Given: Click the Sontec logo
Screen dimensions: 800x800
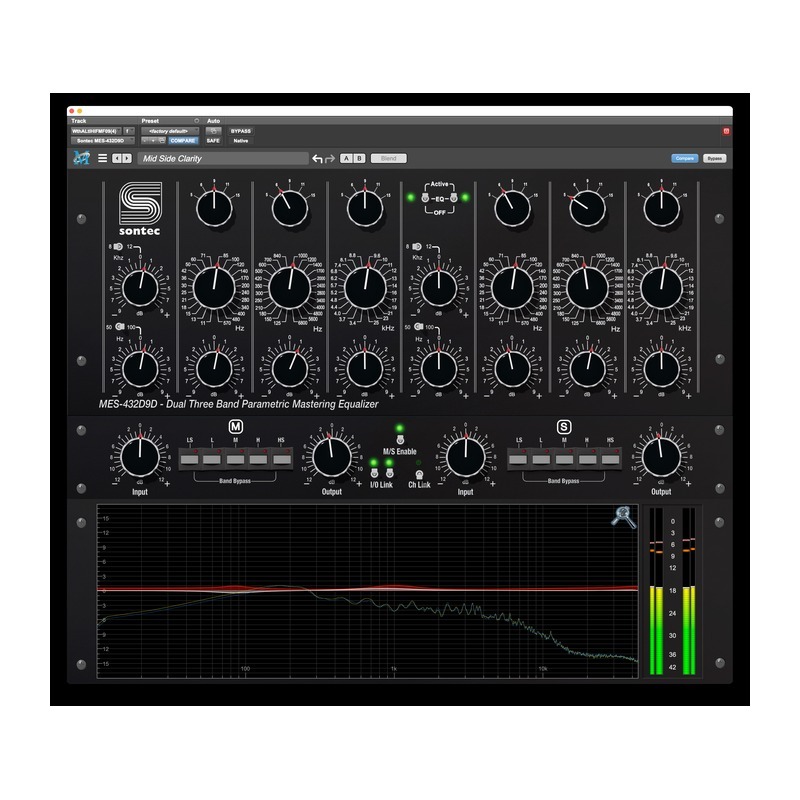Looking at the screenshot, I should tap(140, 209).
